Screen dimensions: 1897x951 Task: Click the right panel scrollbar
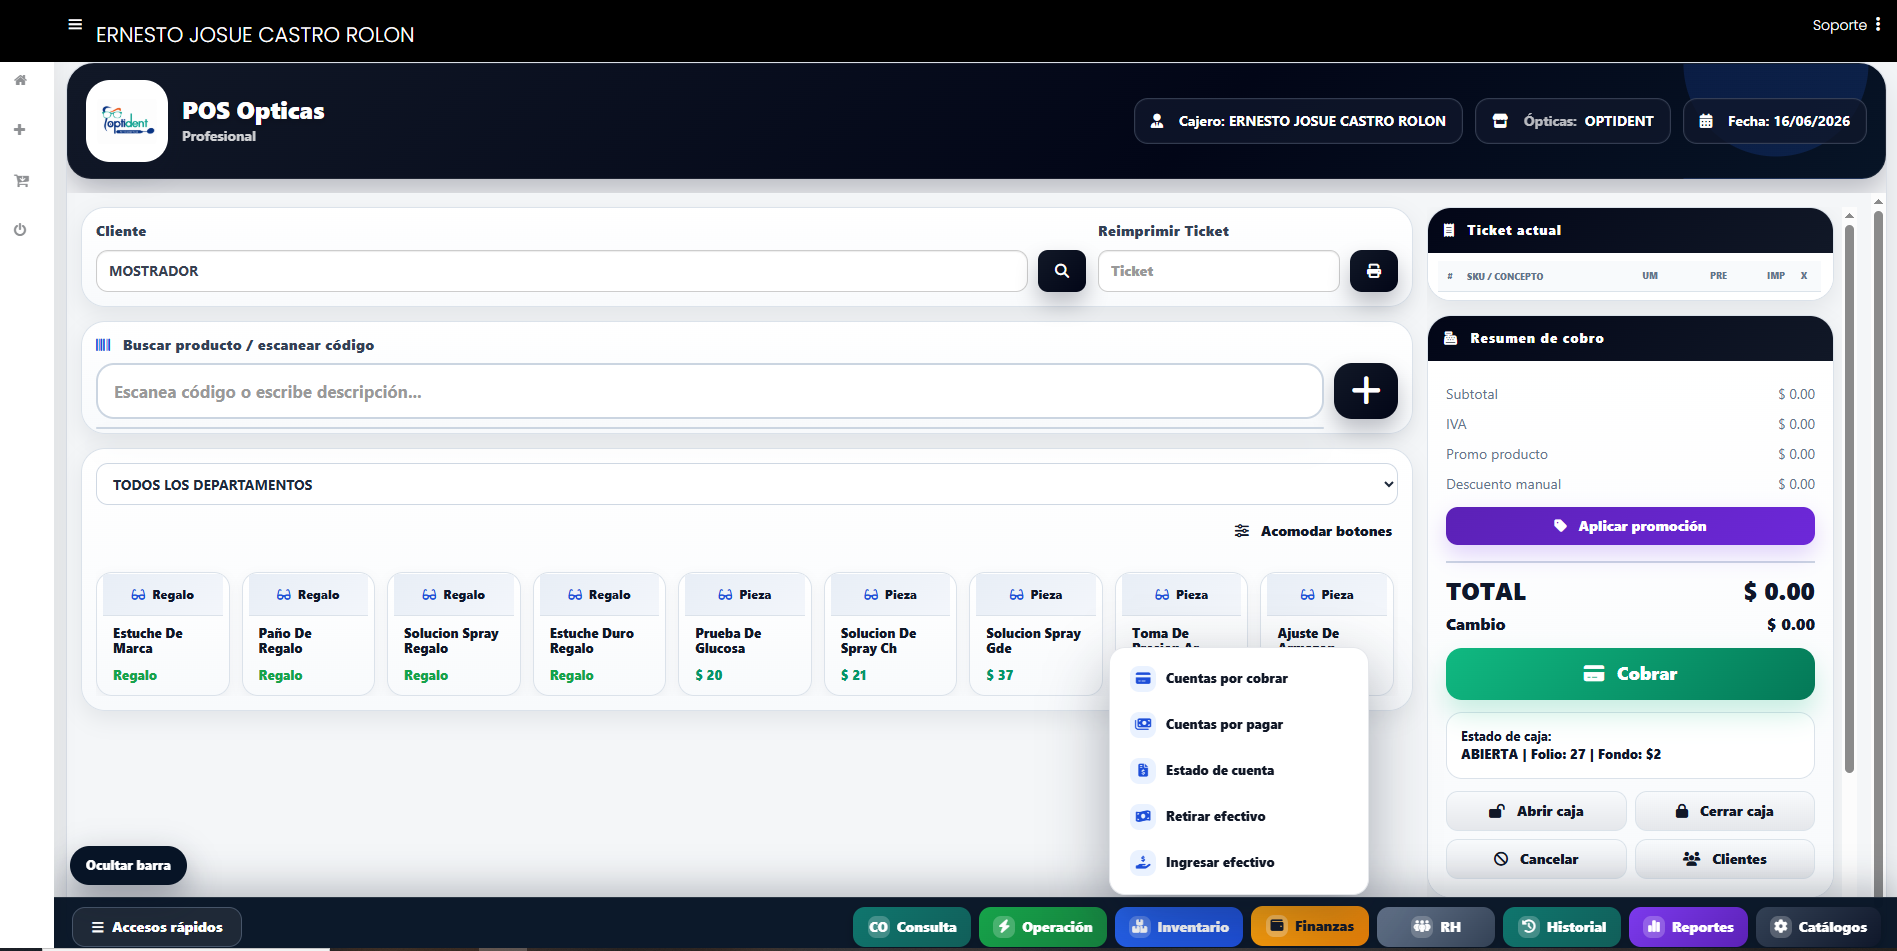pyautogui.click(x=1849, y=500)
